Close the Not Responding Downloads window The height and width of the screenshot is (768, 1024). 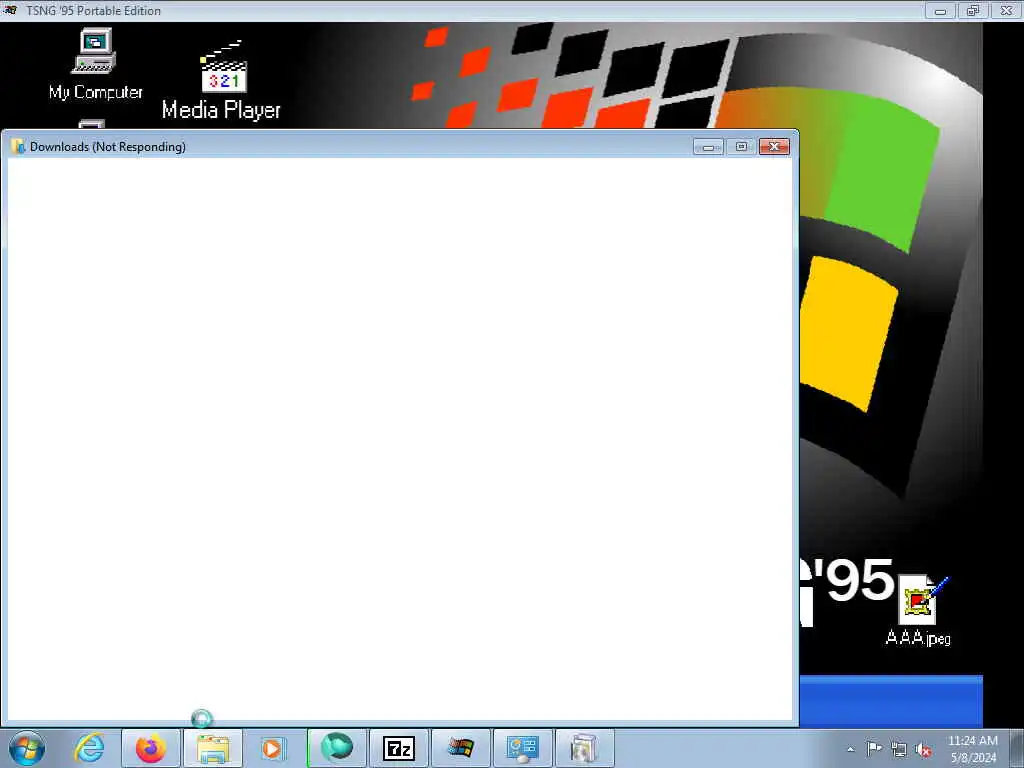pos(775,147)
